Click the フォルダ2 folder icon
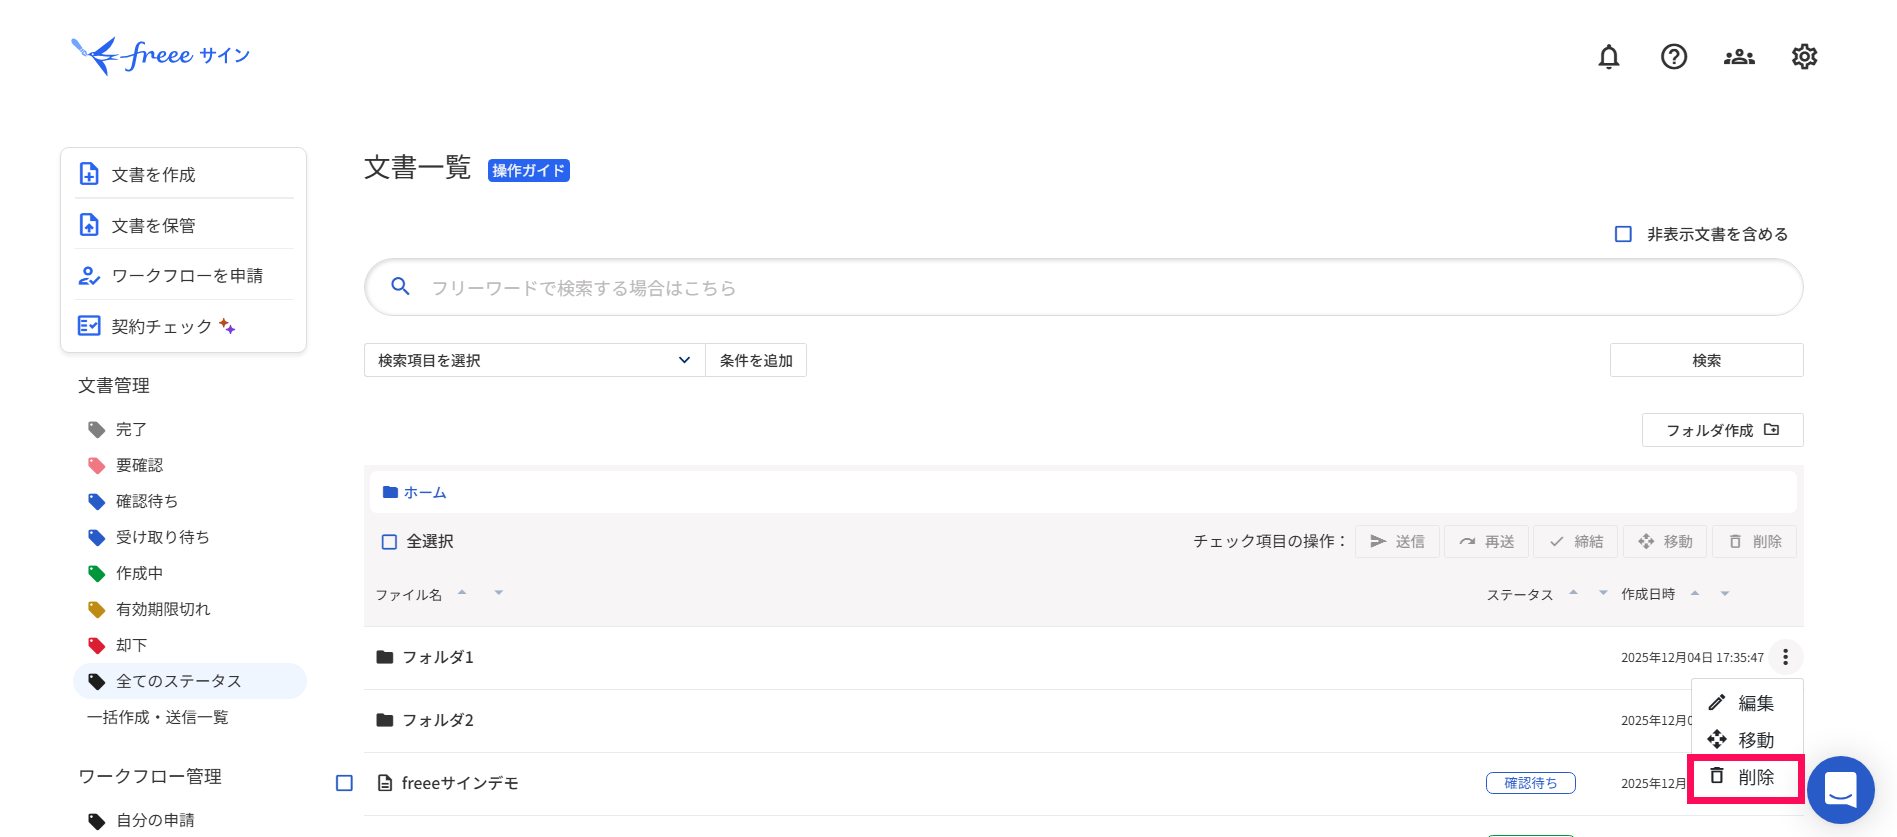 [385, 720]
